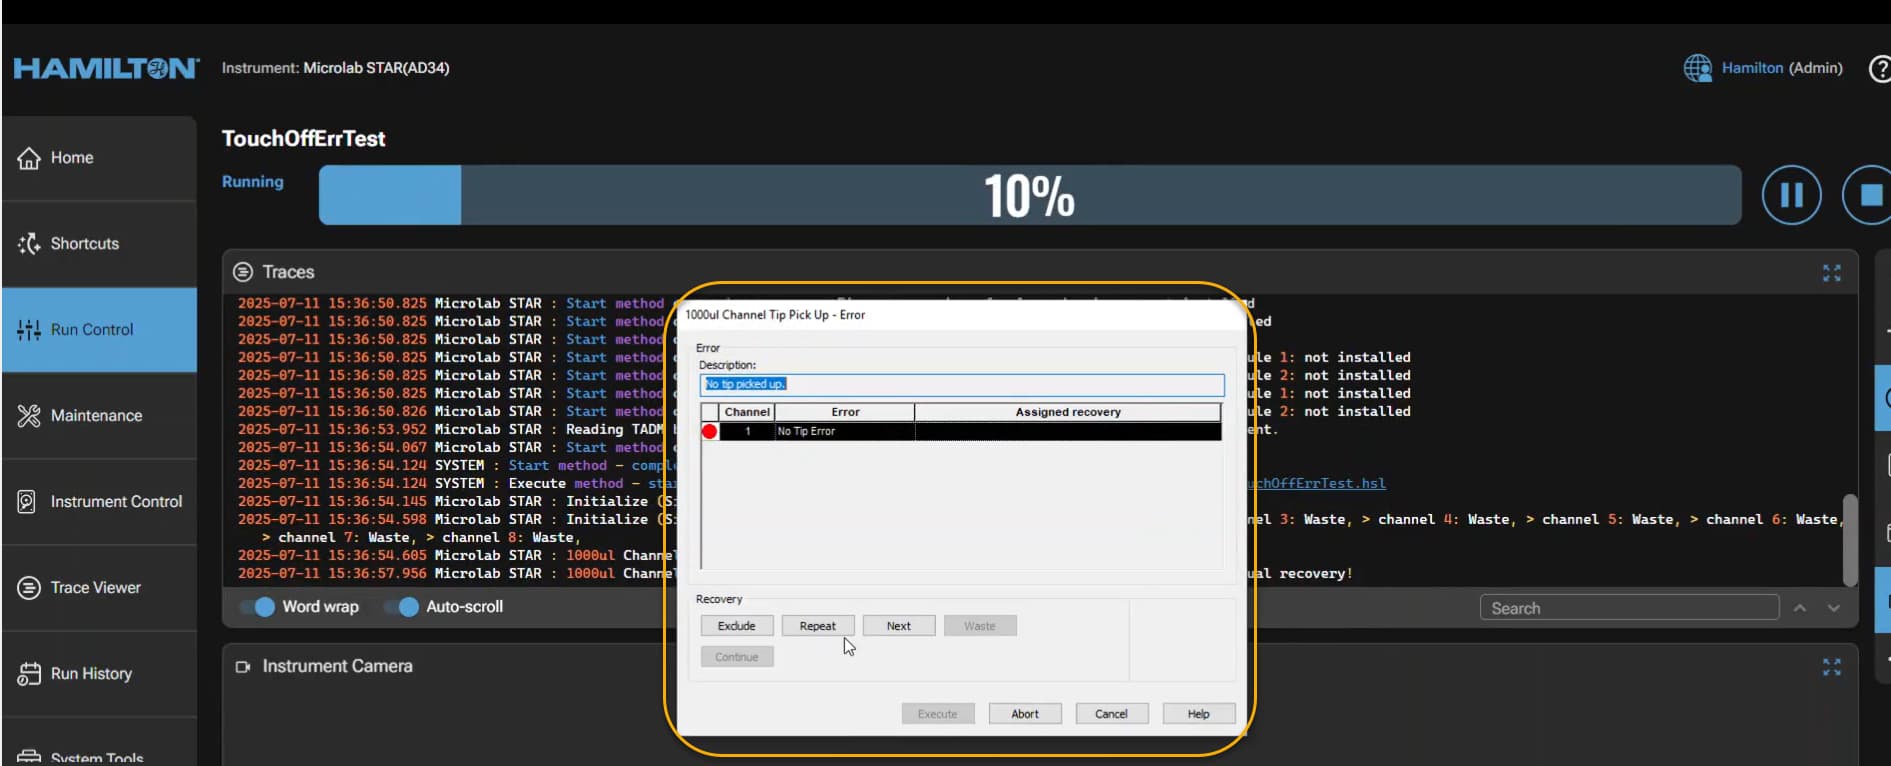The height and width of the screenshot is (766, 1891).
Task: Click Next recovery button
Action: (899, 626)
